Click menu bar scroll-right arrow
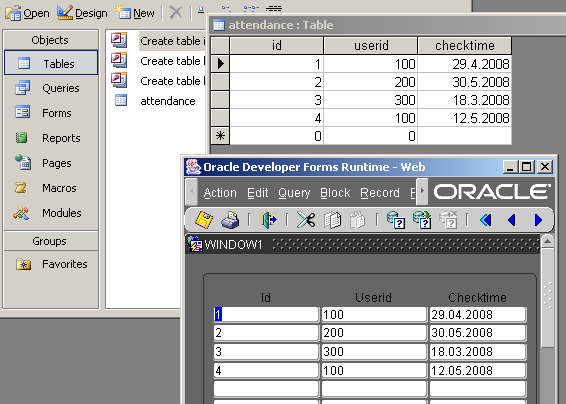Image resolution: width=566 pixels, height=404 pixels. pyautogui.click(x=422, y=191)
